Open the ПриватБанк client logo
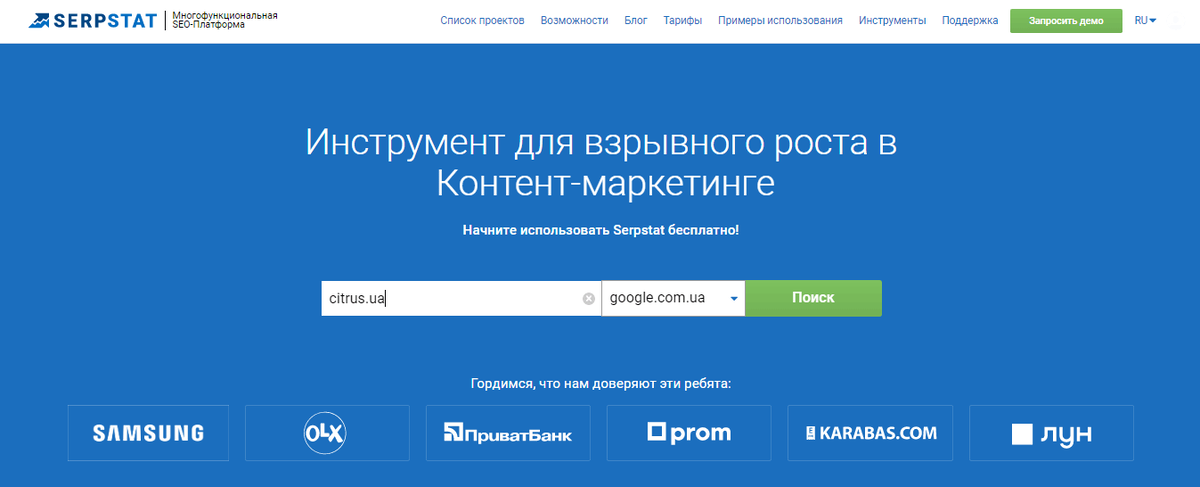This screenshot has width=1200, height=487. click(508, 433)
